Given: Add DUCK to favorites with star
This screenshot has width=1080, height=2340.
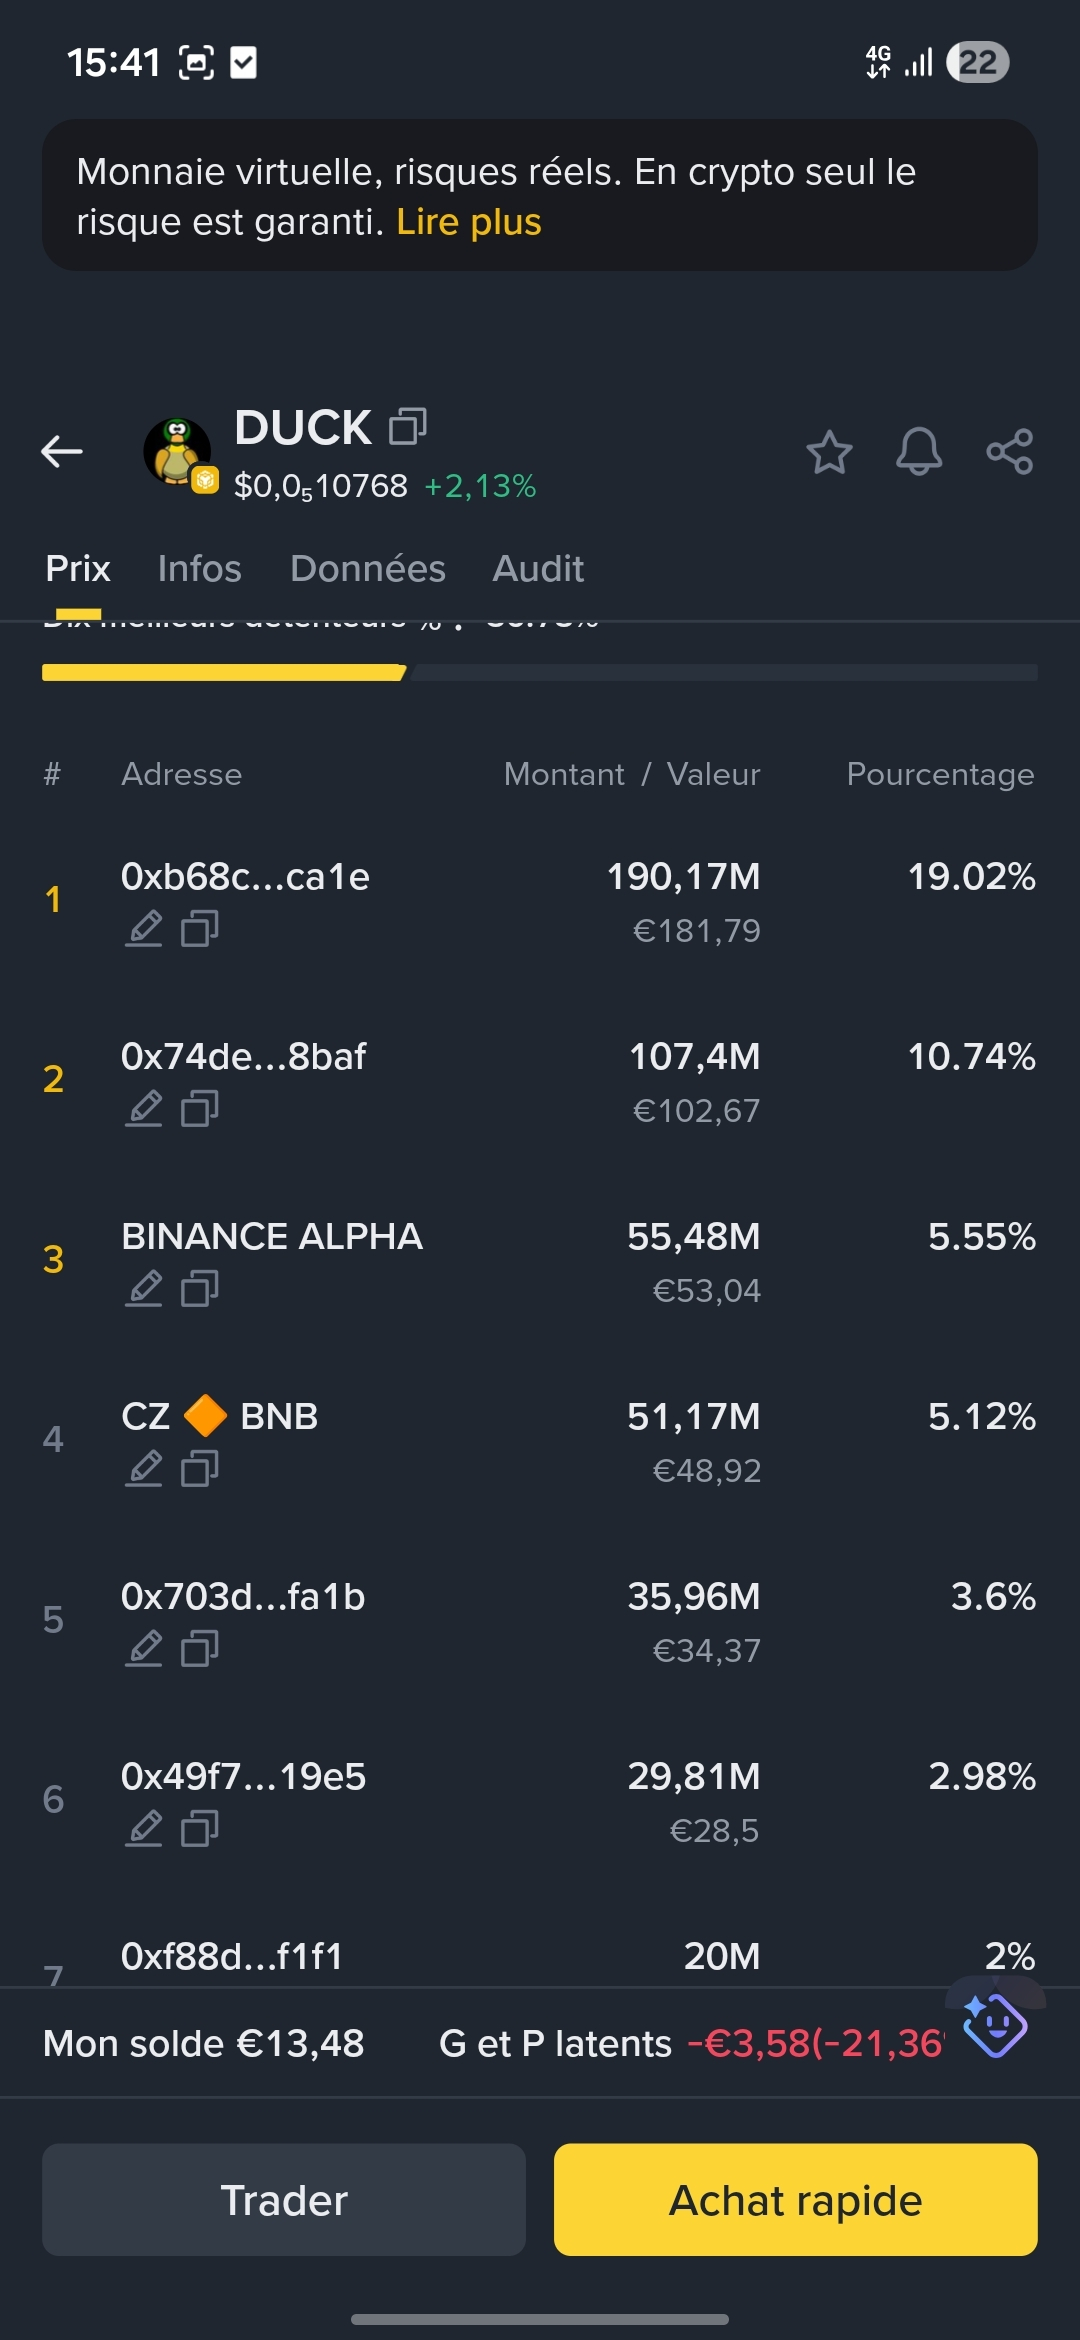Looking at the screenshot, I should (x=829, y=452).
